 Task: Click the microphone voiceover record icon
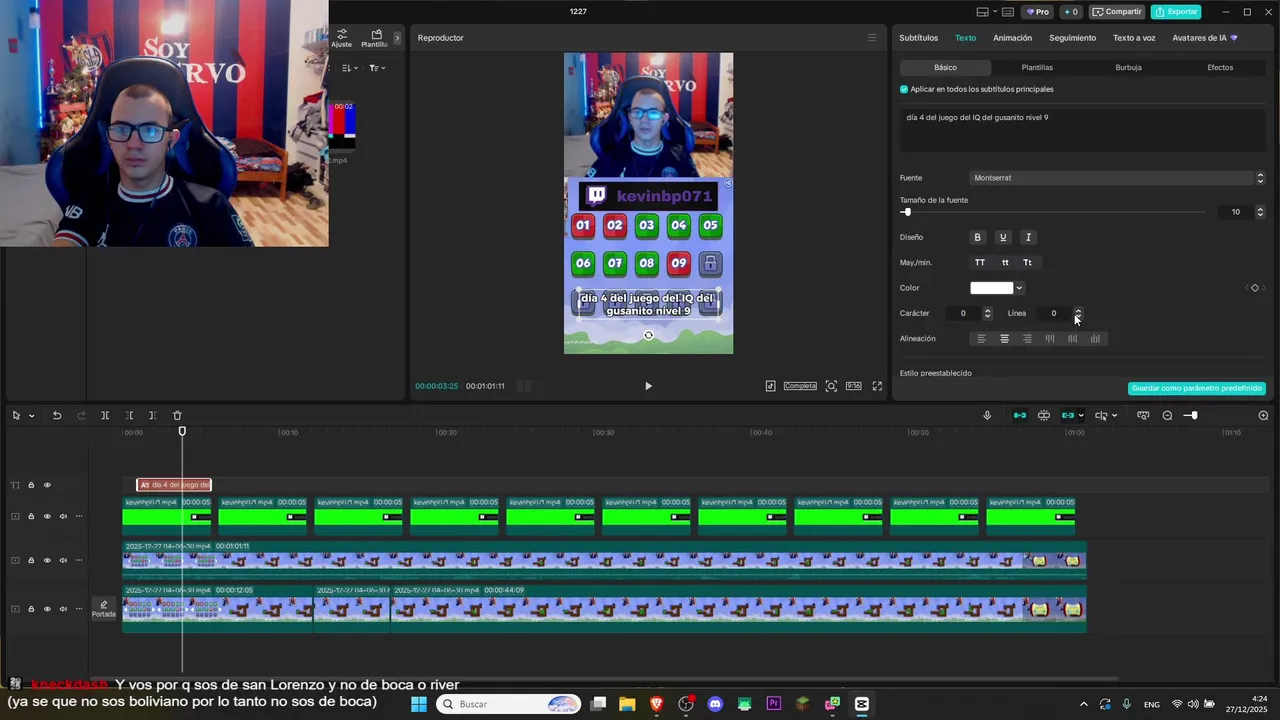(x=987, y=416)
